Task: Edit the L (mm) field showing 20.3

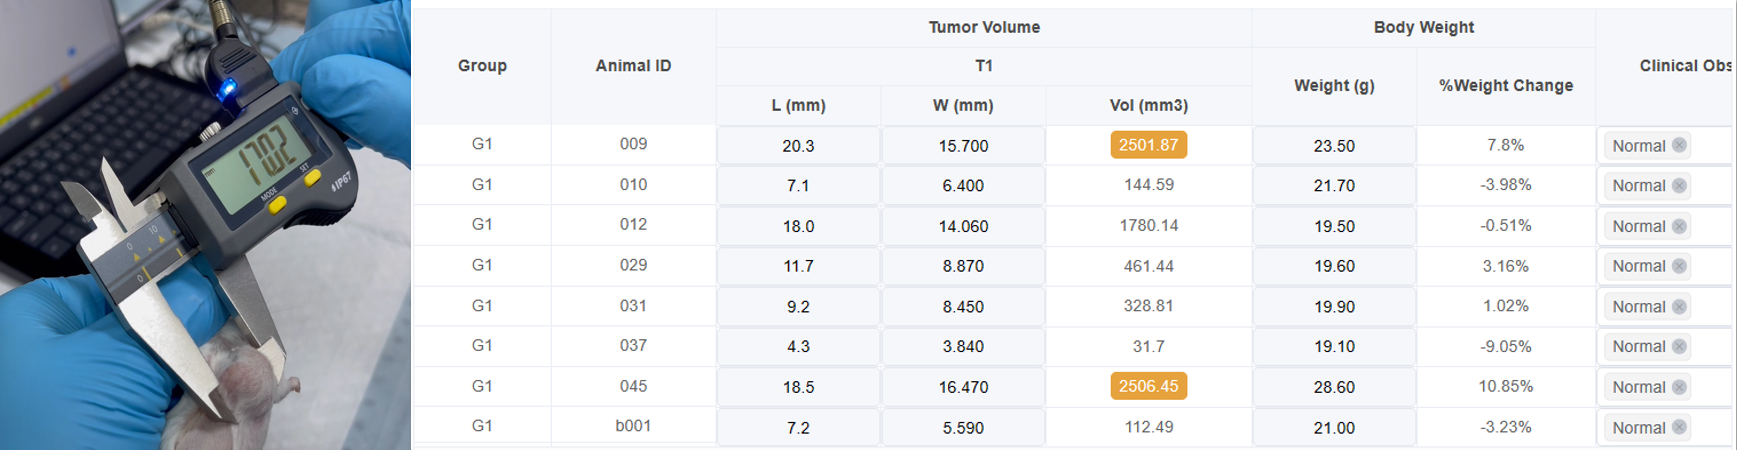Action: click(x=798, y=146)
